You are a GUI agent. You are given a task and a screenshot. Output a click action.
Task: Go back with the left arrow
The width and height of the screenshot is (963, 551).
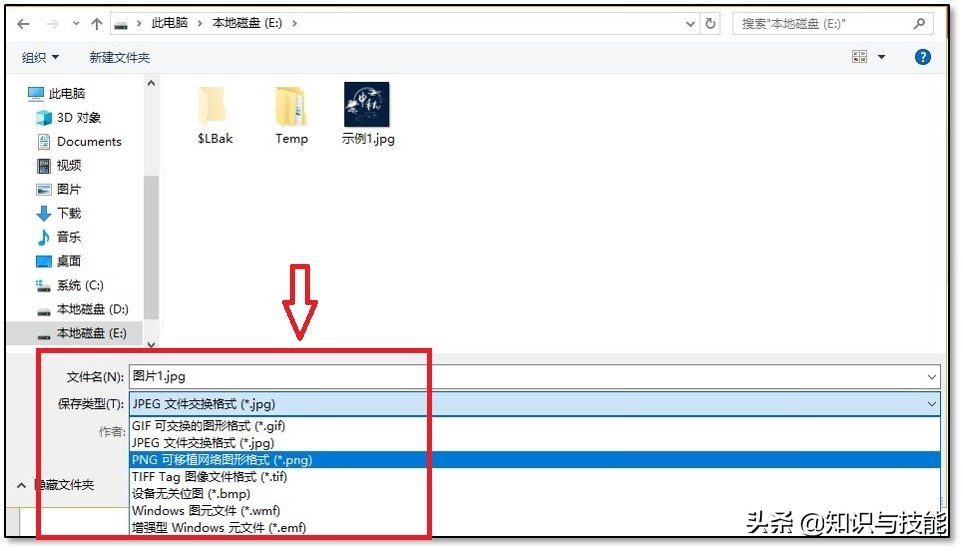click(x=23, y=24)
